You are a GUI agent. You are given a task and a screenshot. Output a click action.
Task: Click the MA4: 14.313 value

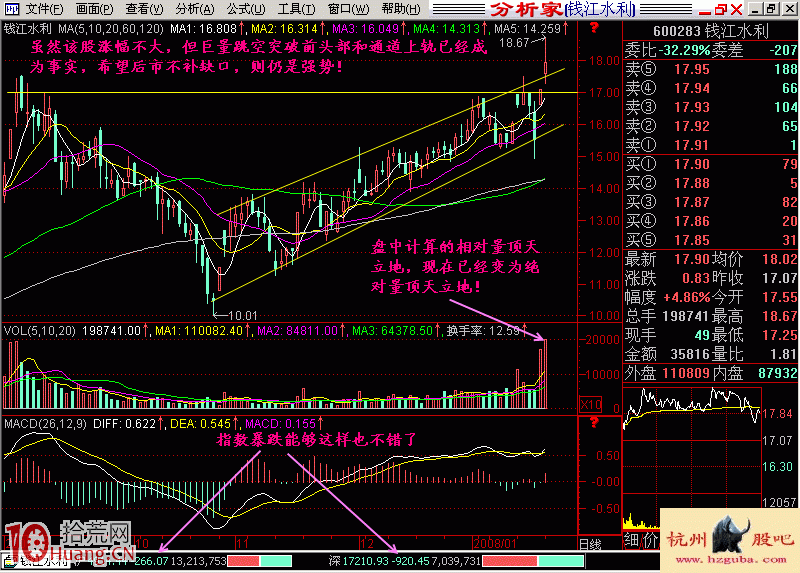click(446, 29)
